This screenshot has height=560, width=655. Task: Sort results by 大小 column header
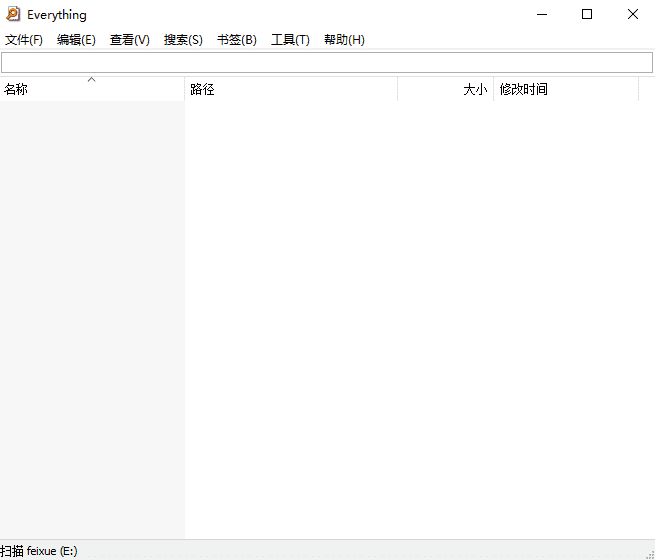(446, 89)
